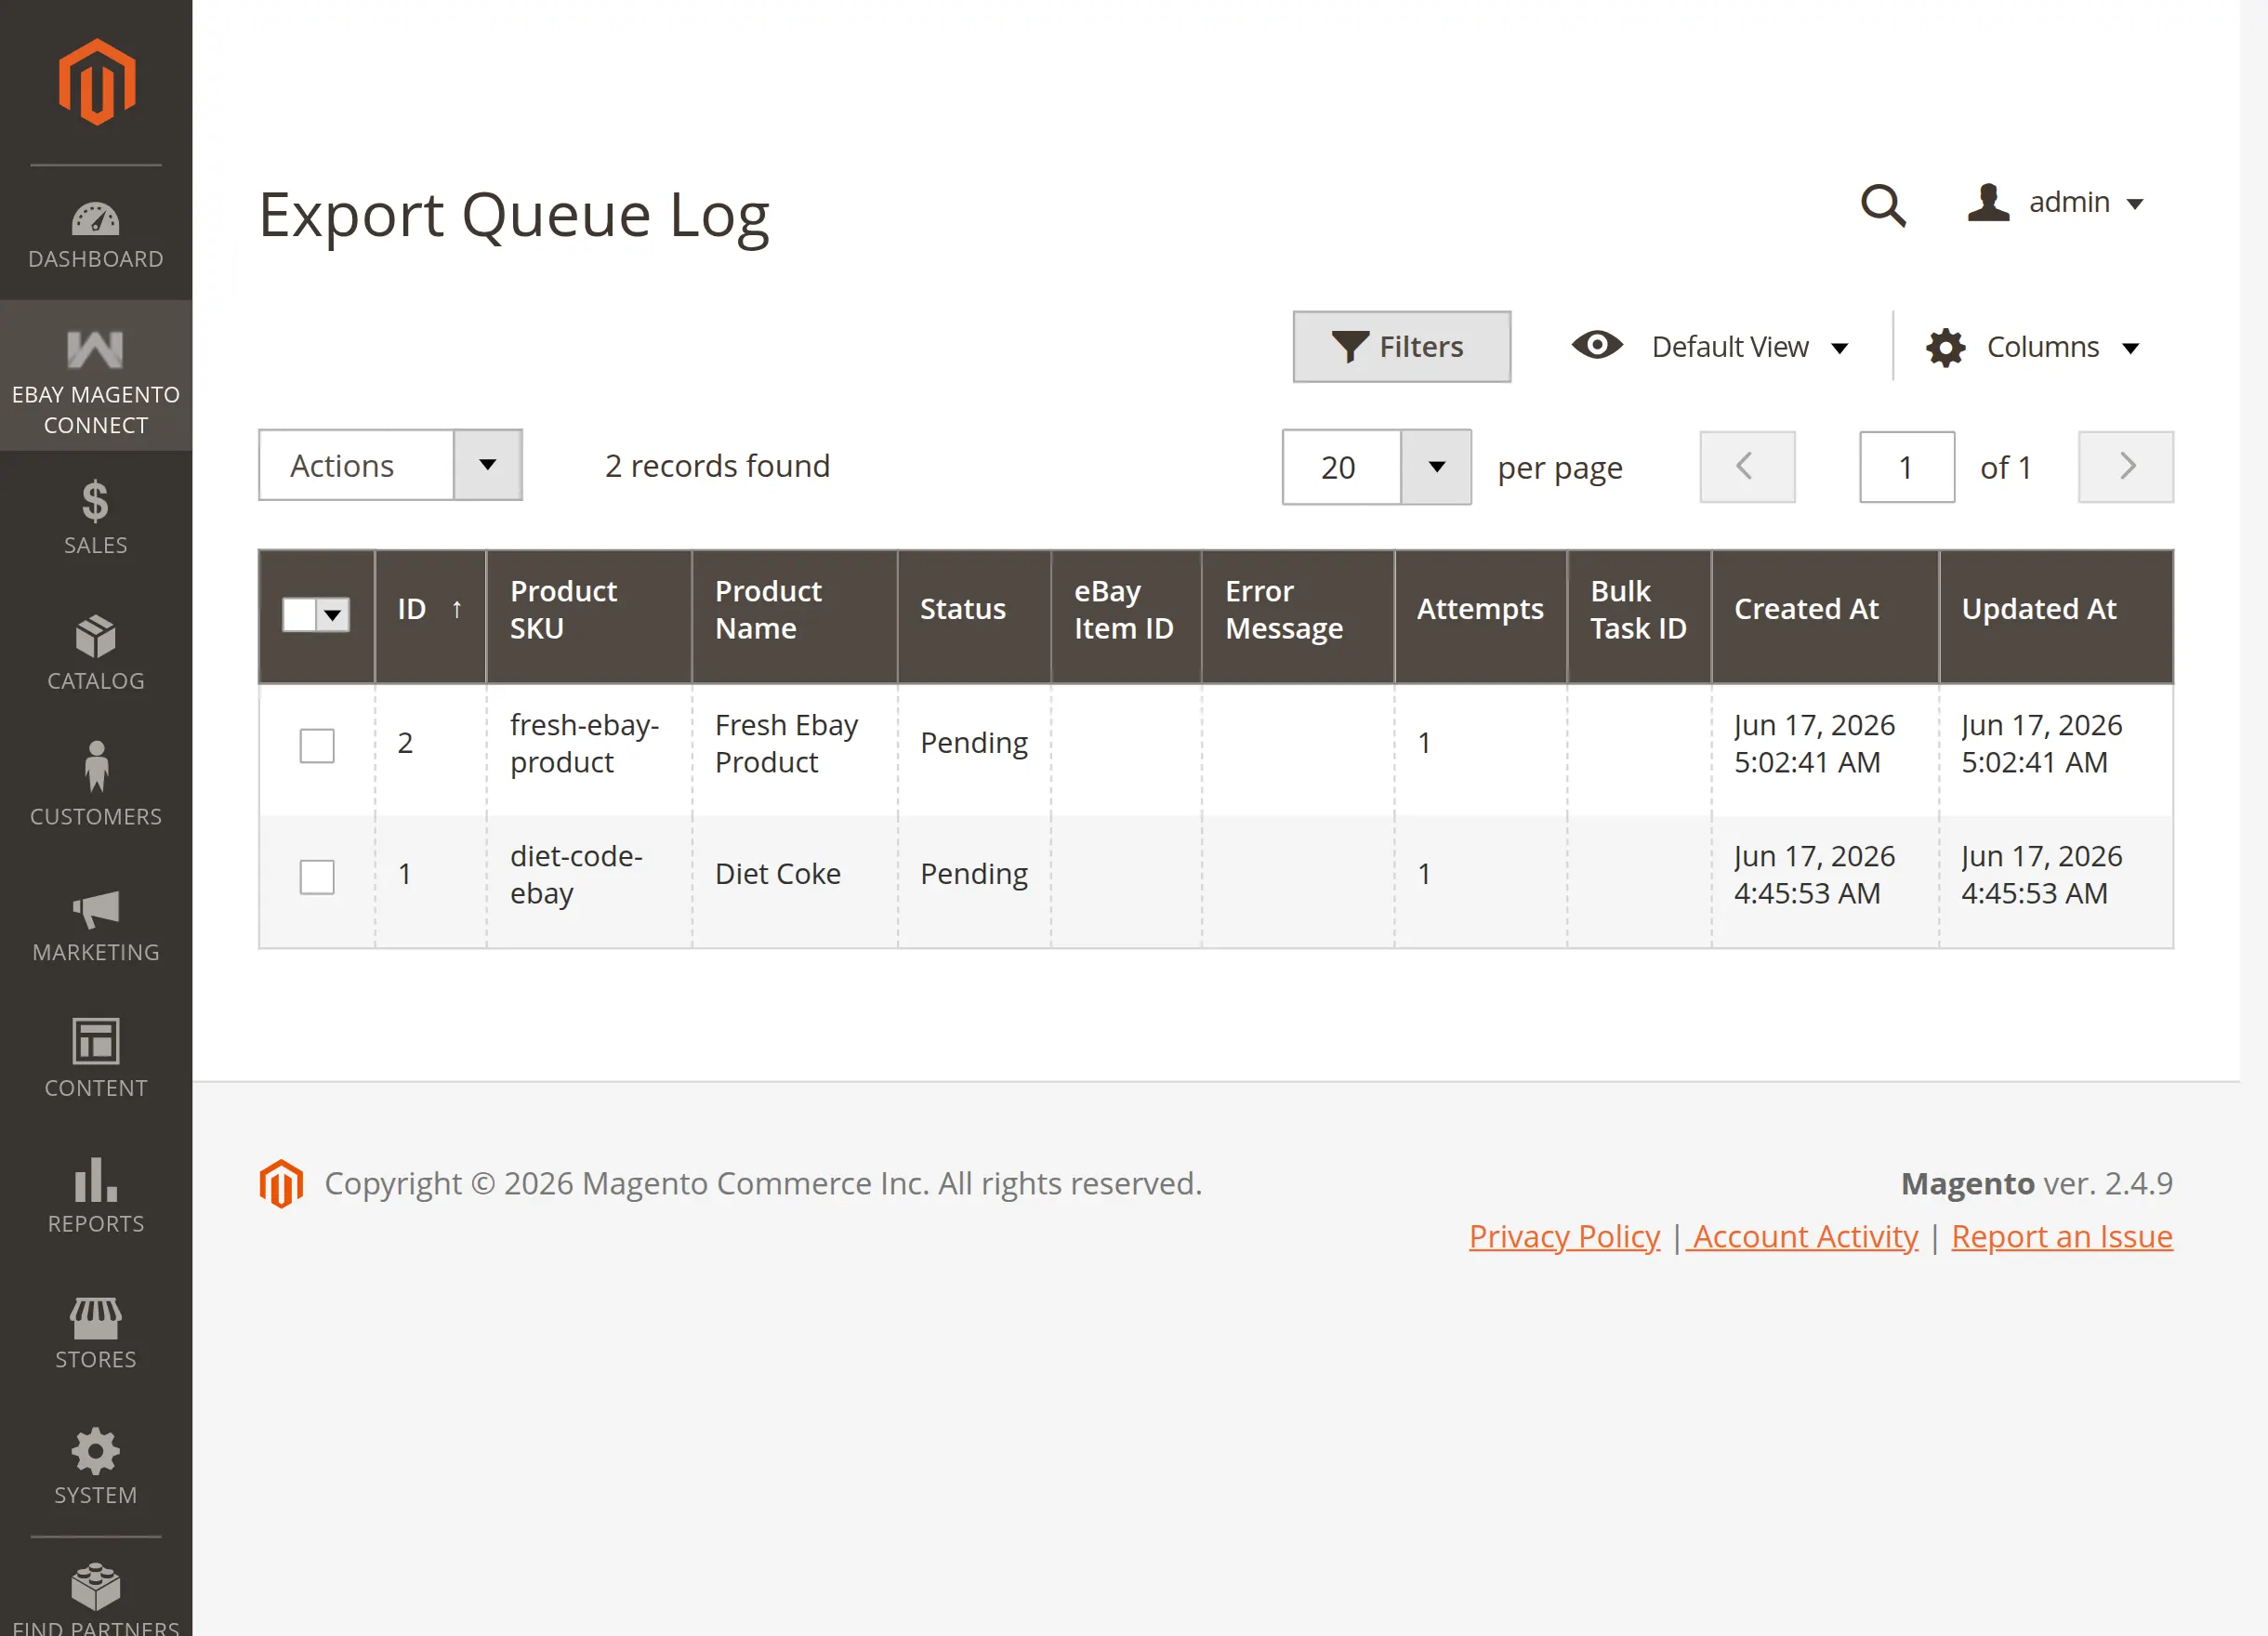Click the search magnifier icon
Viewport: 2268px width, 1636px height.
click(x=1883, y=205)
